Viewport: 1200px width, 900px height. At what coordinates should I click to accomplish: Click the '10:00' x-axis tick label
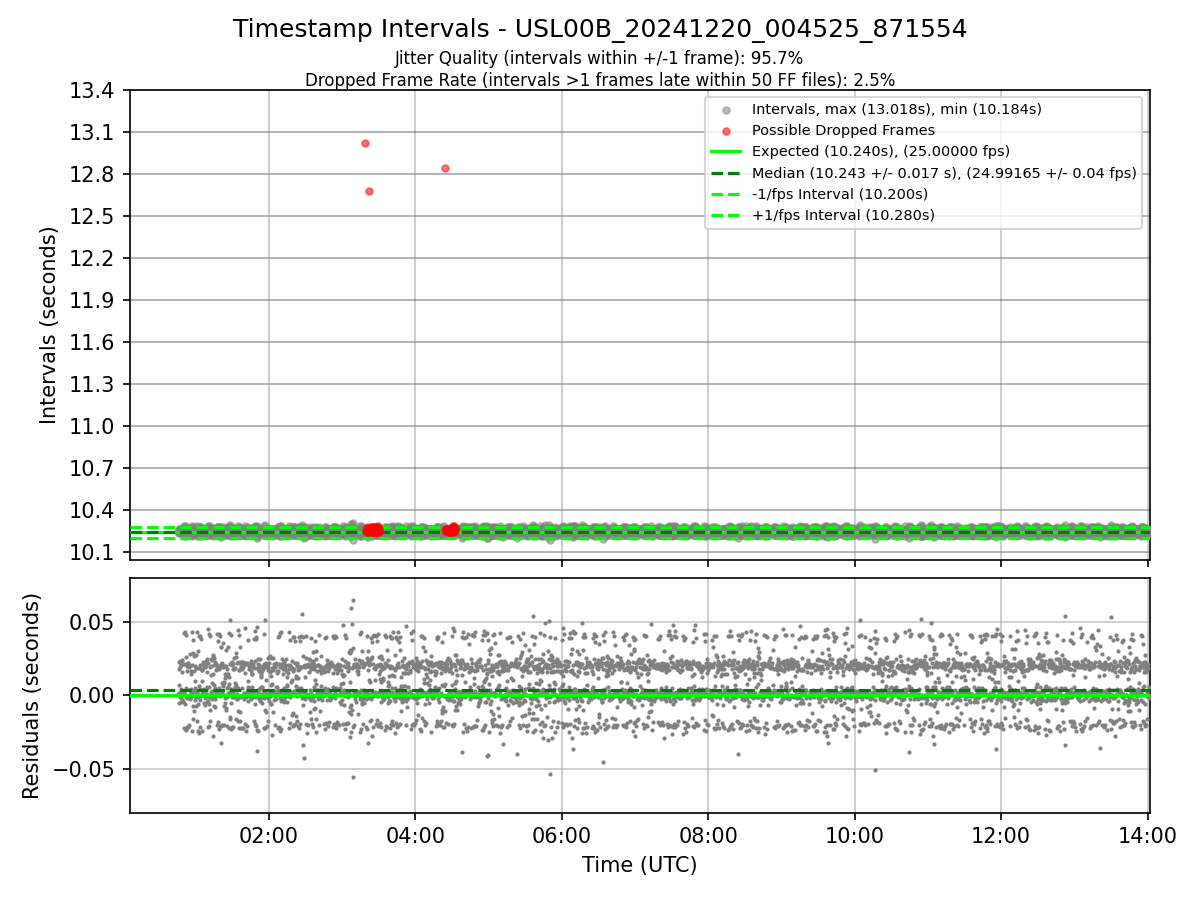pyautogui.click(x=854, y=836)
